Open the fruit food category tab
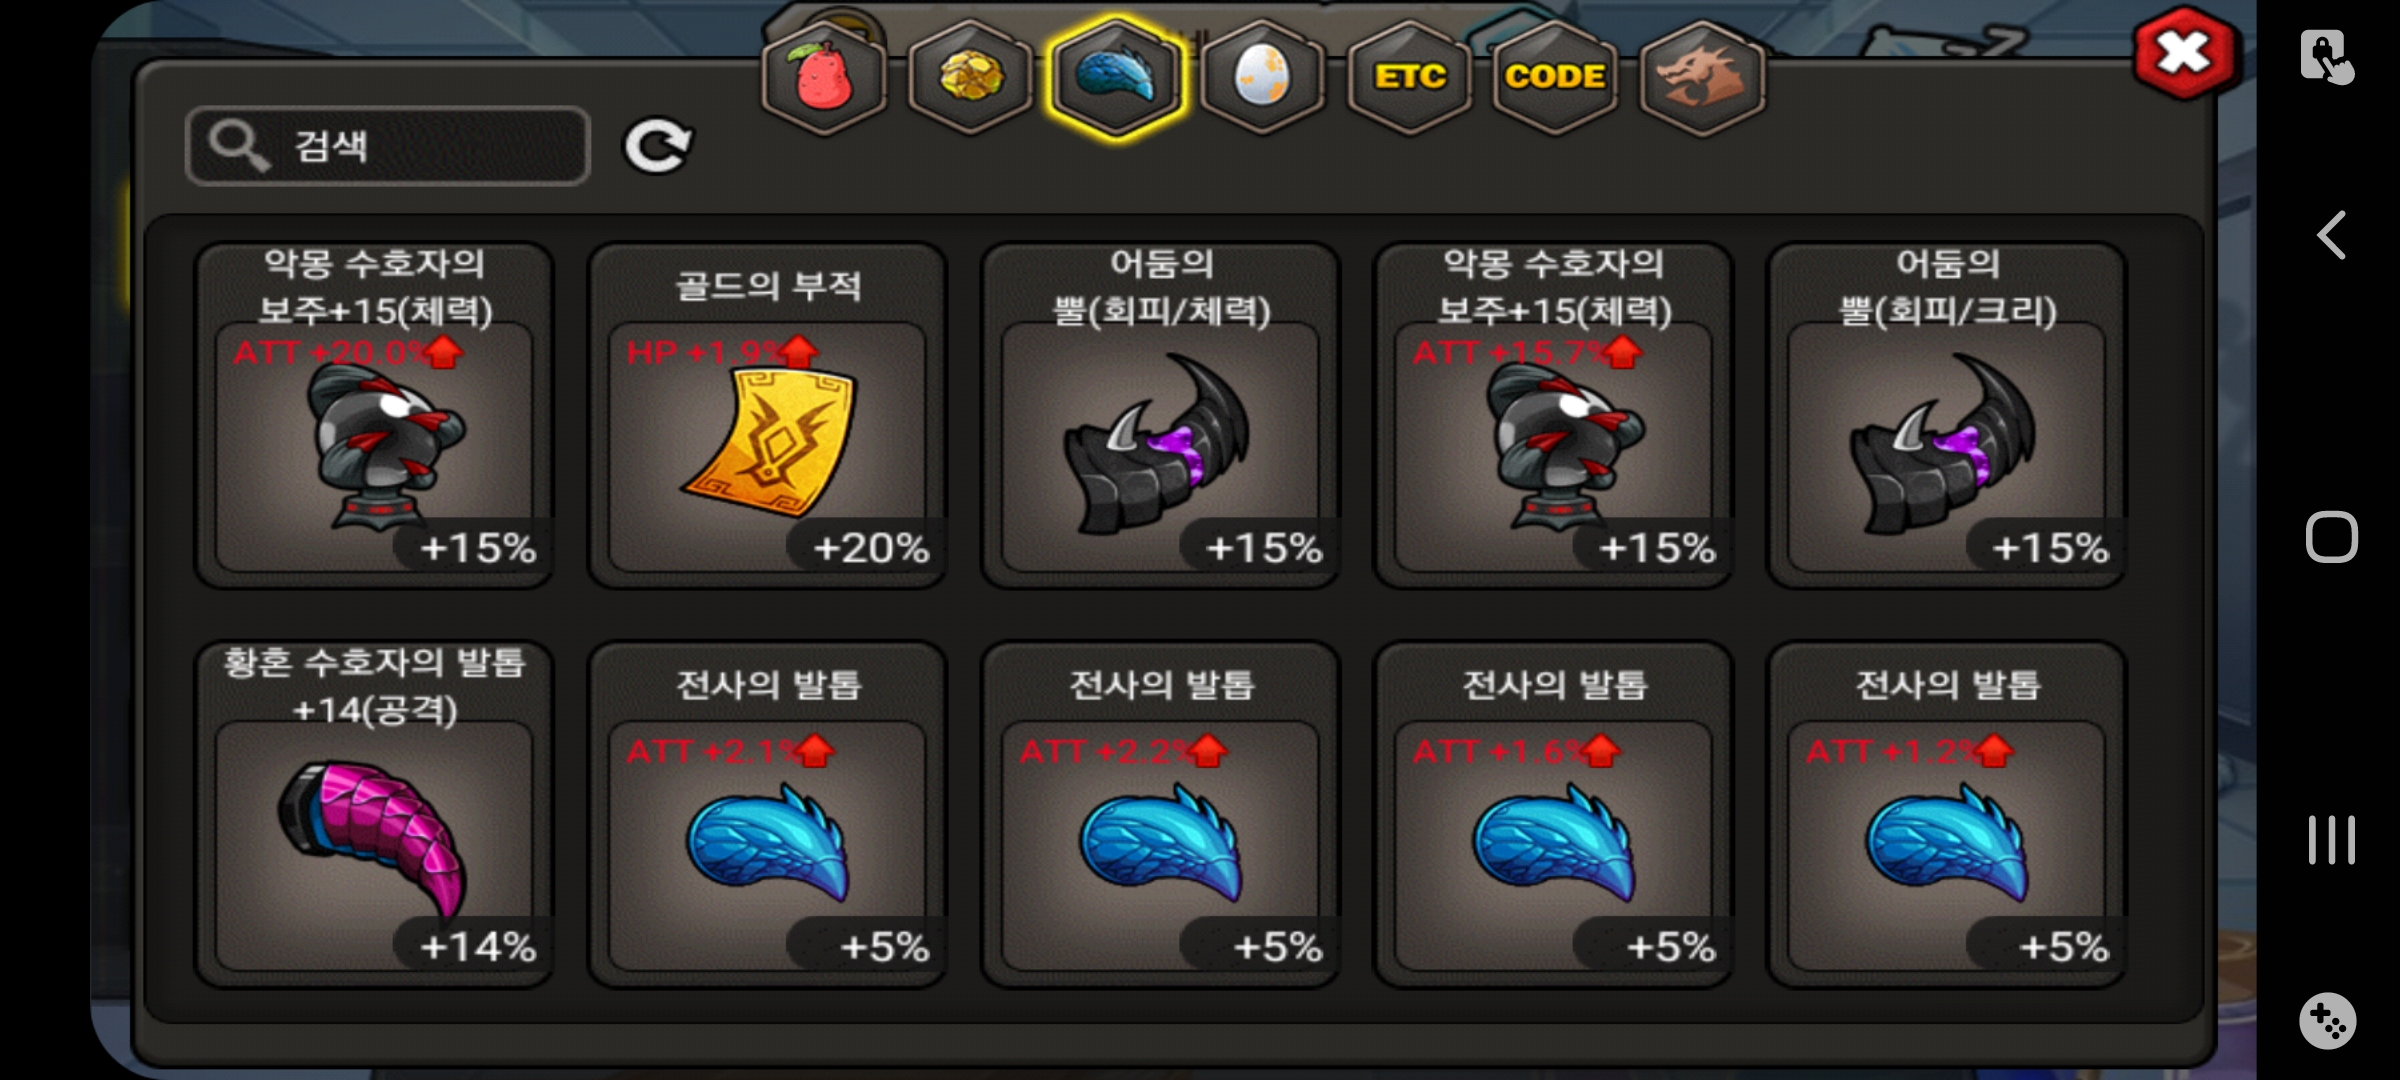Viewport: 2400px width, 1080px height. (824, 76)
